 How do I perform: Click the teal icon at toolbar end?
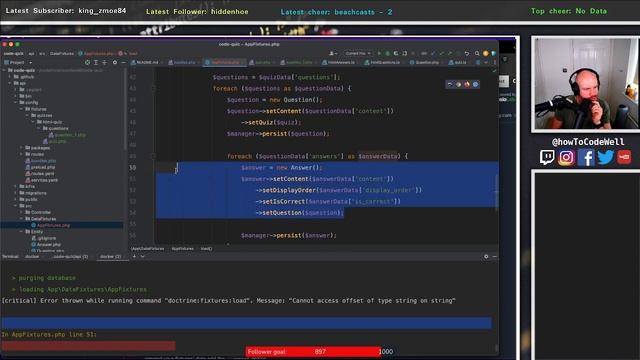tap(493, 53)
